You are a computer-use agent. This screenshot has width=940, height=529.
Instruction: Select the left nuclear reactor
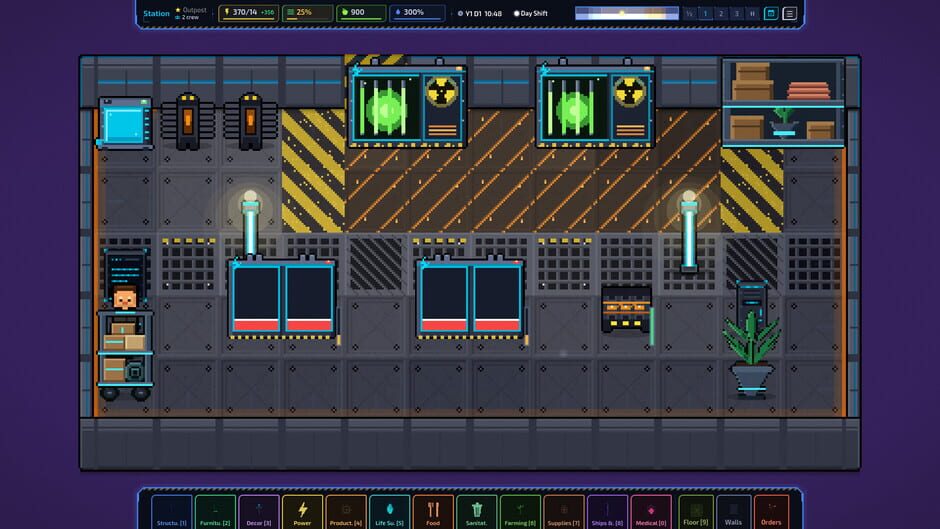click(x=408, y=105)
